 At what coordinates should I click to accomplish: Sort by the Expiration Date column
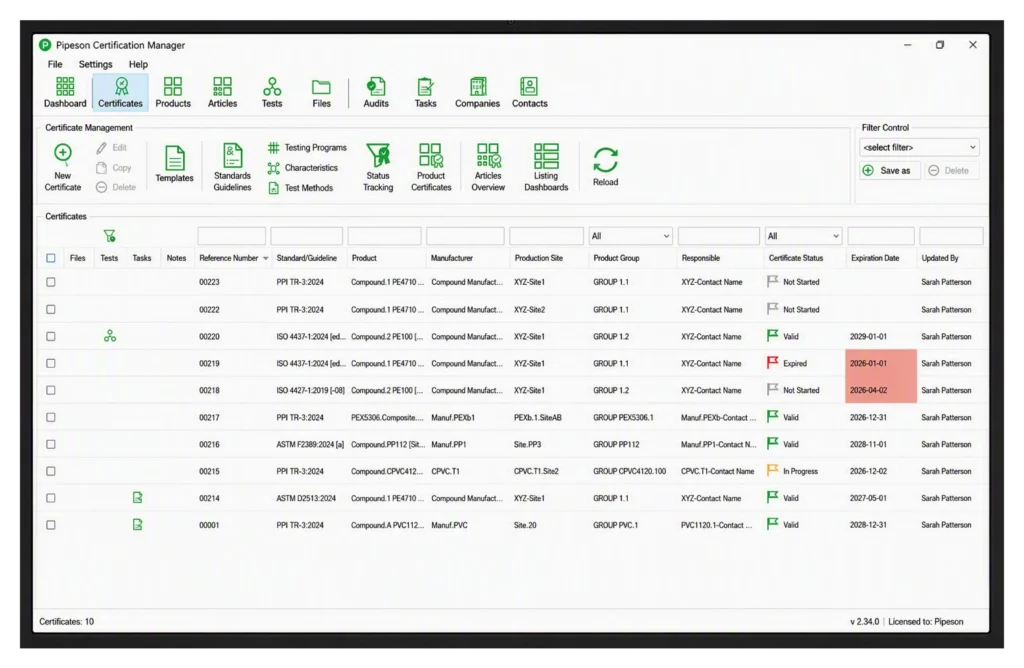click(x=875, y=258)
